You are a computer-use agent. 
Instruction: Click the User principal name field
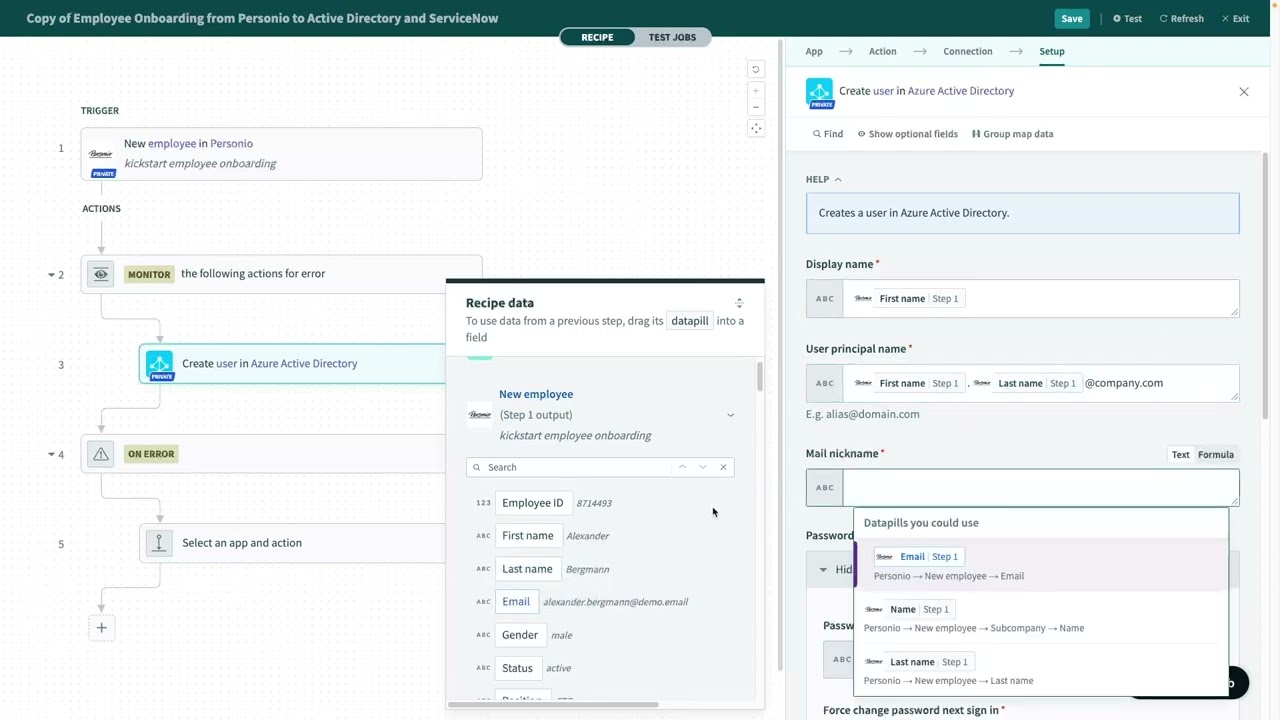pos(1040,383)
